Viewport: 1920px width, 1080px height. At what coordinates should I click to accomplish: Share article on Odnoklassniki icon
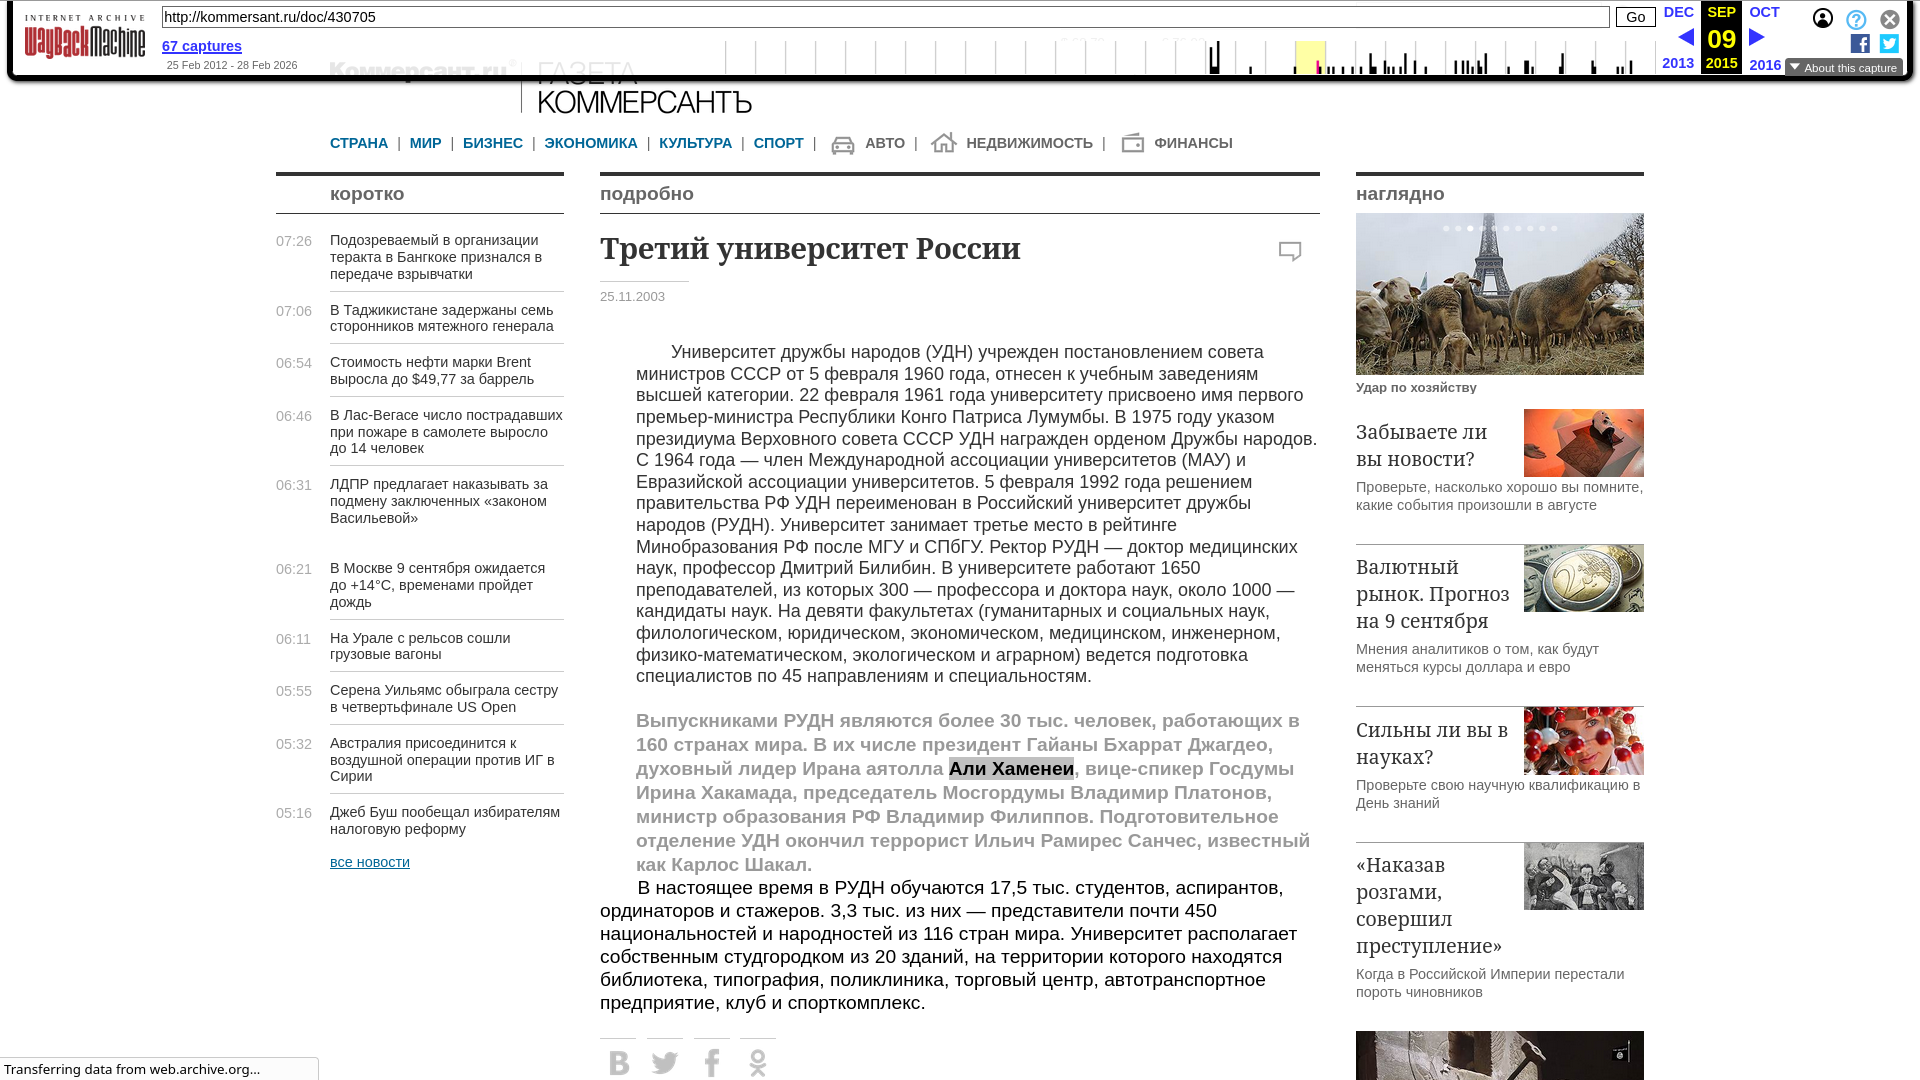tap(758, 1062)
